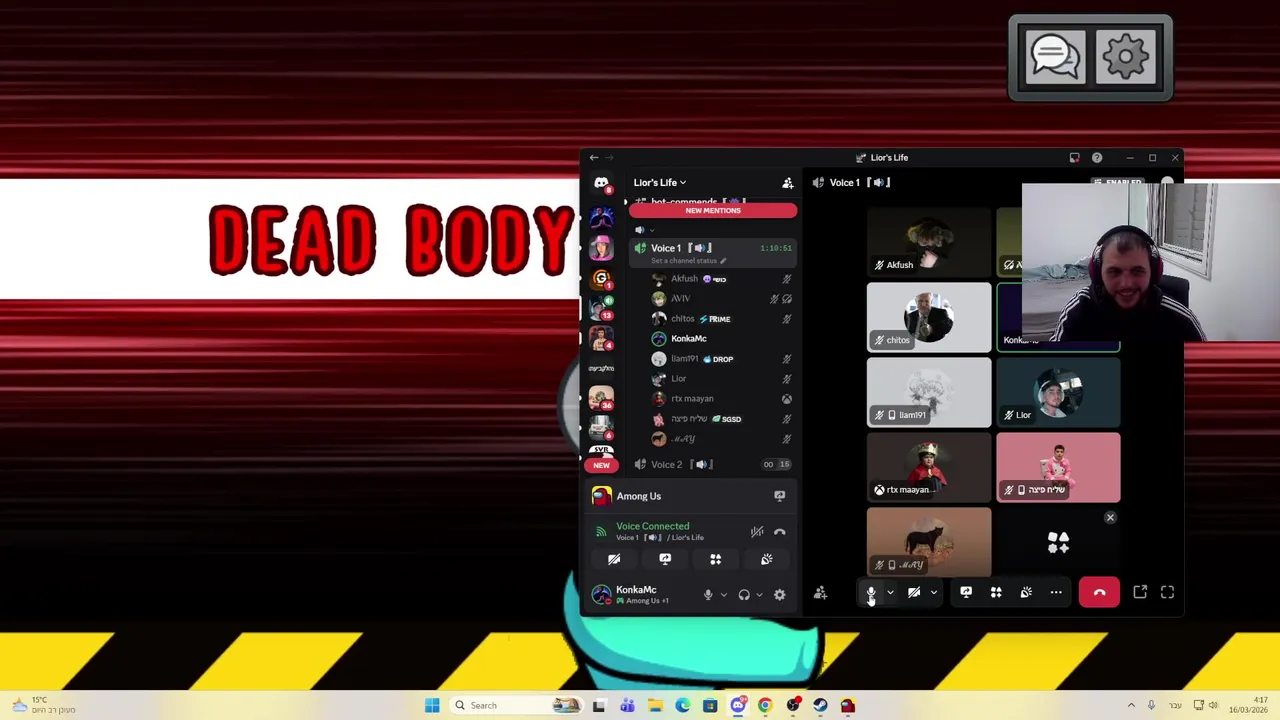Enter full screen for the voice call
The image size is (1280, 720).
click(x=1167, y=592)
